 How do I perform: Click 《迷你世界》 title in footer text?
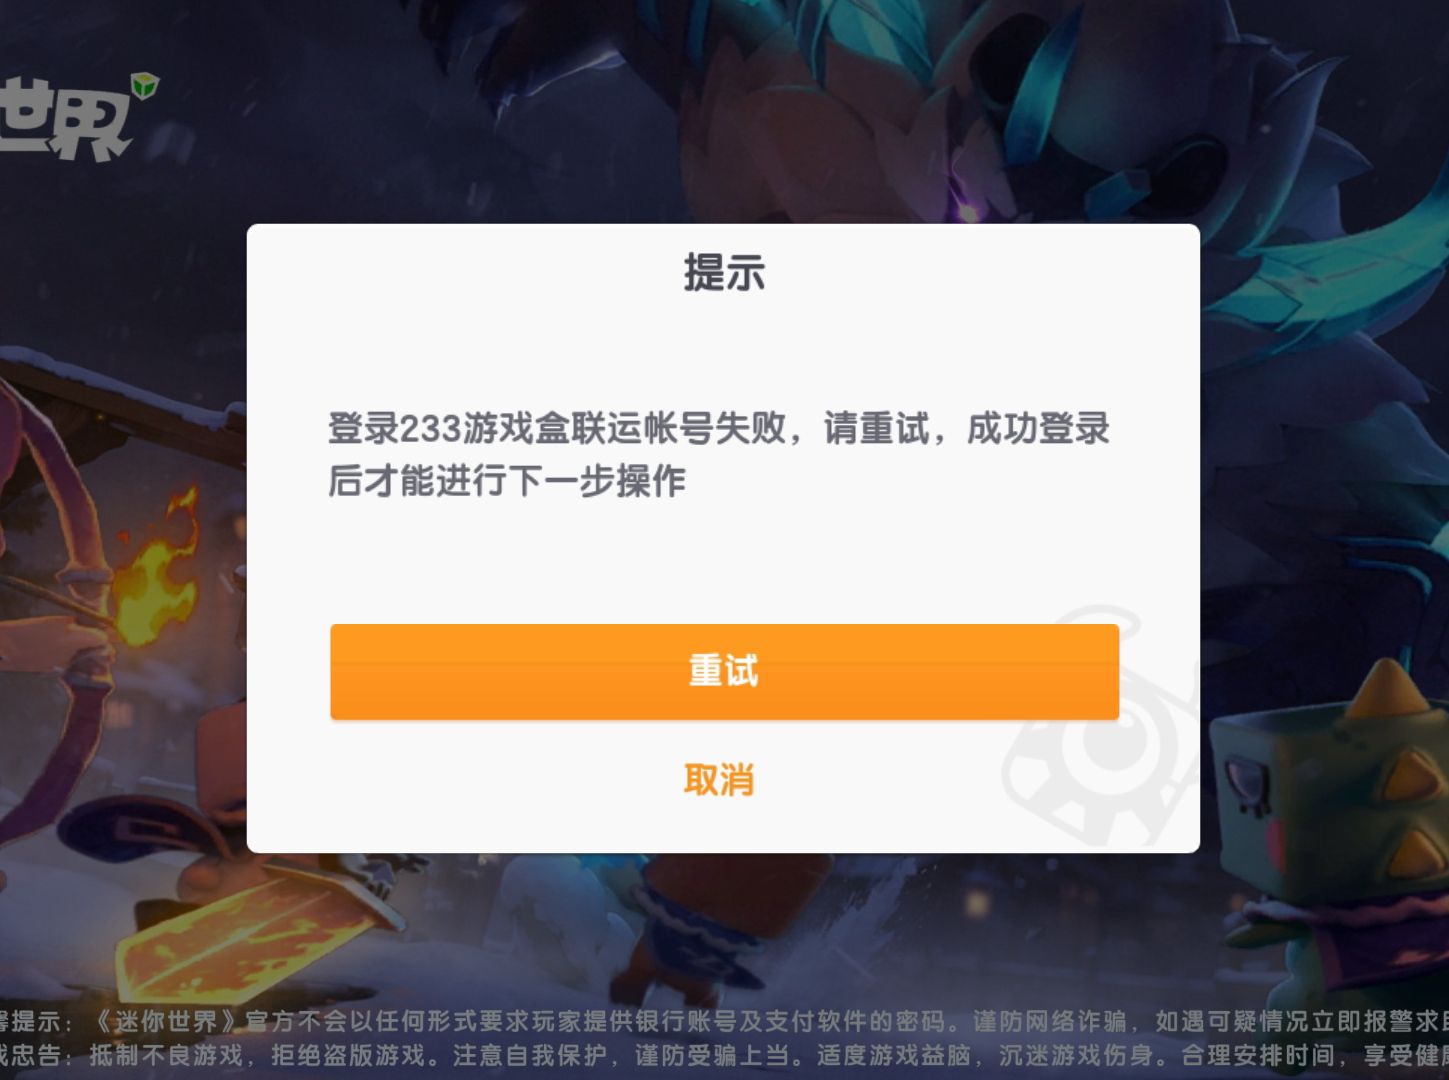pos(169,1021)
